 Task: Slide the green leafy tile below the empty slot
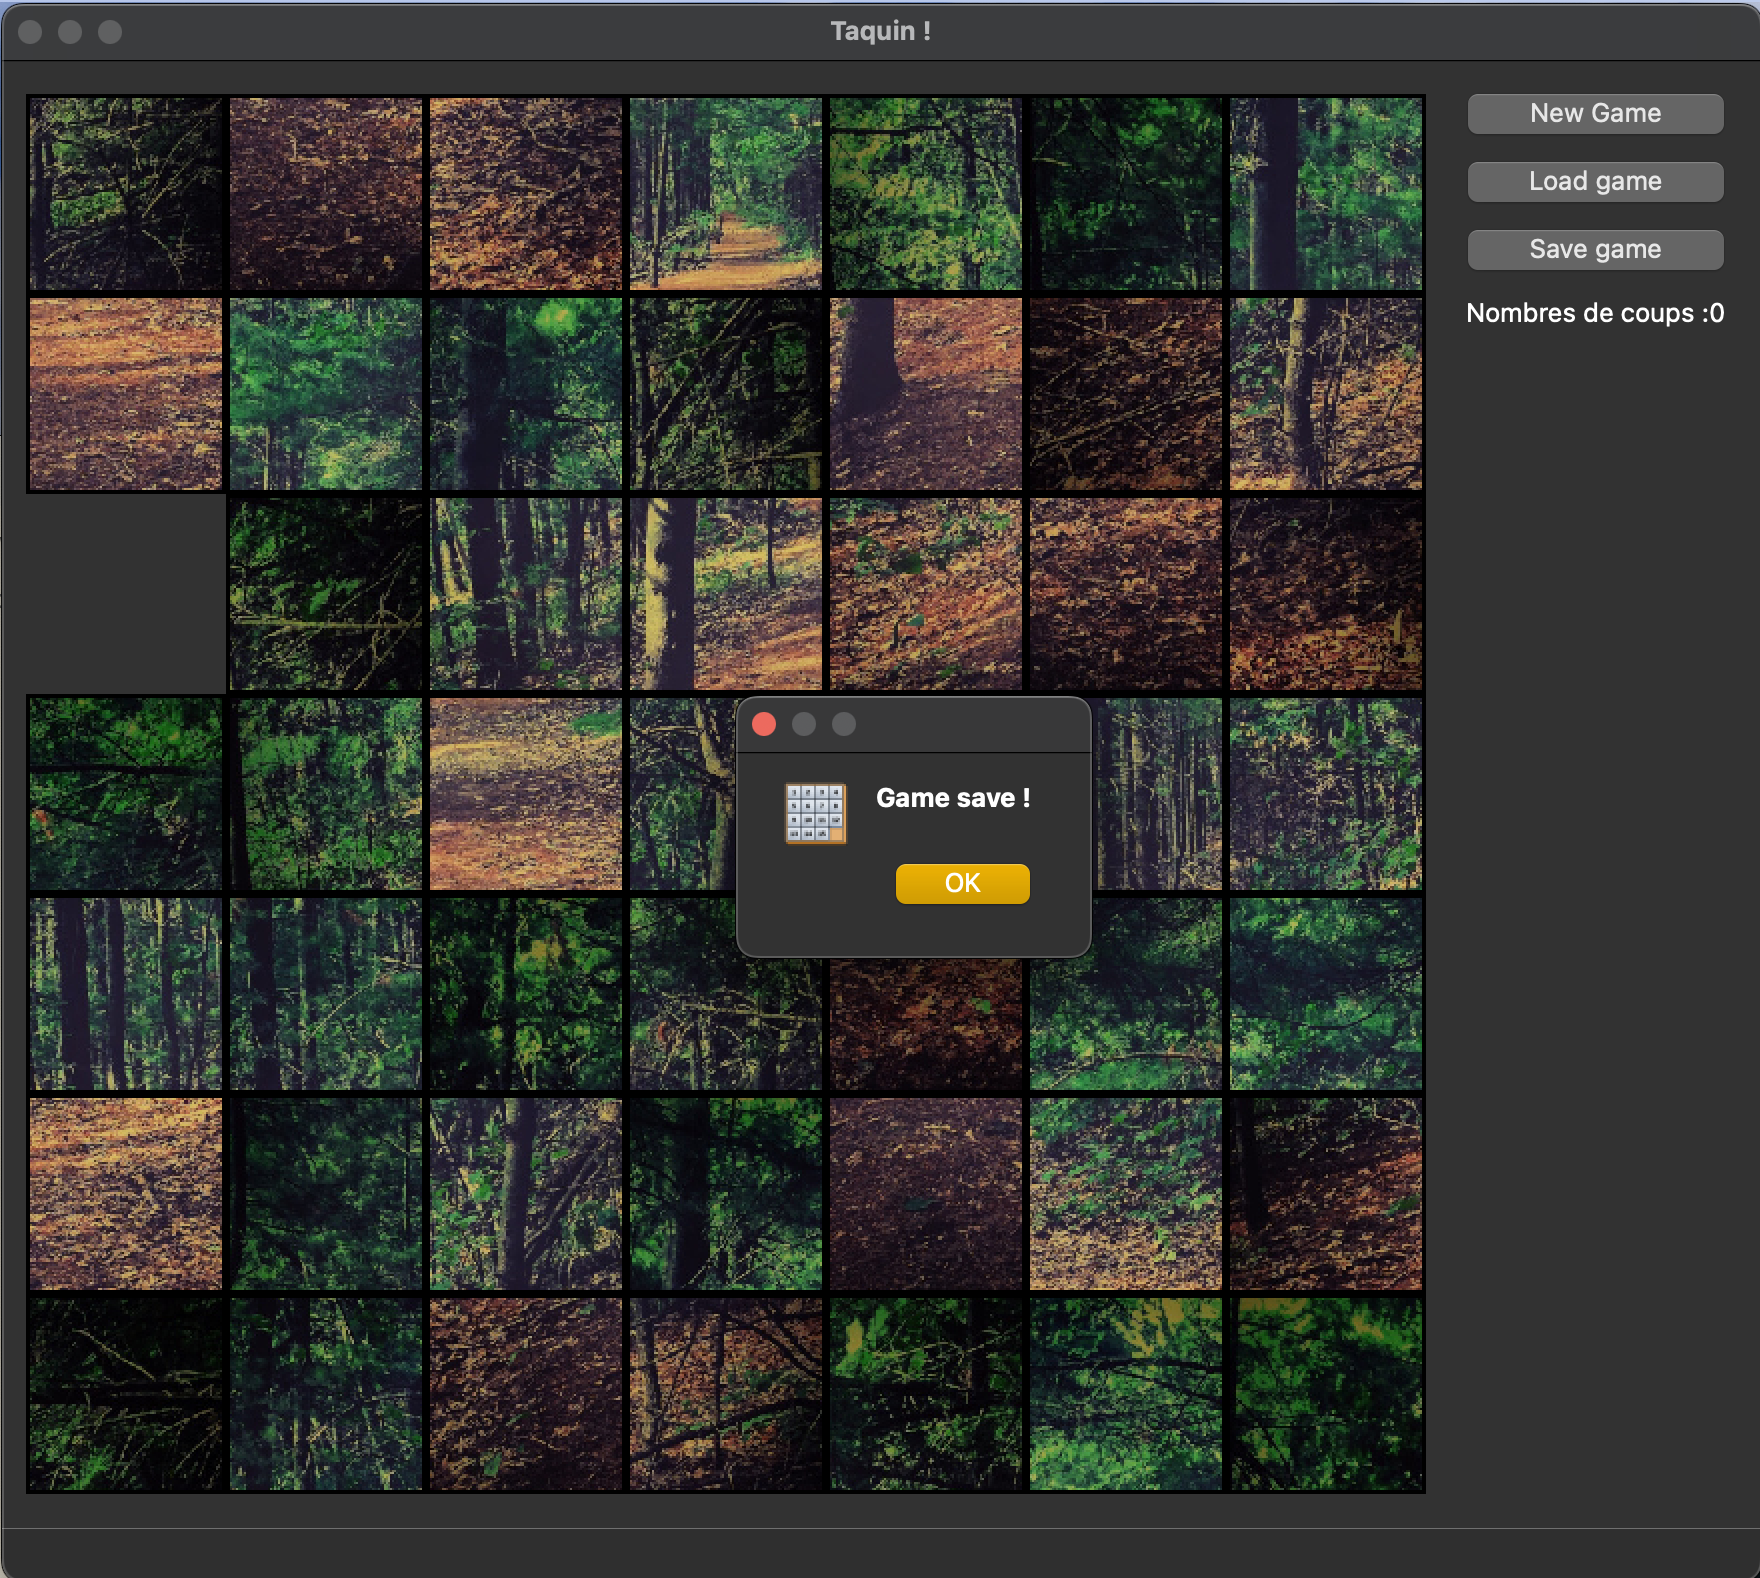(x=126, y=794)
